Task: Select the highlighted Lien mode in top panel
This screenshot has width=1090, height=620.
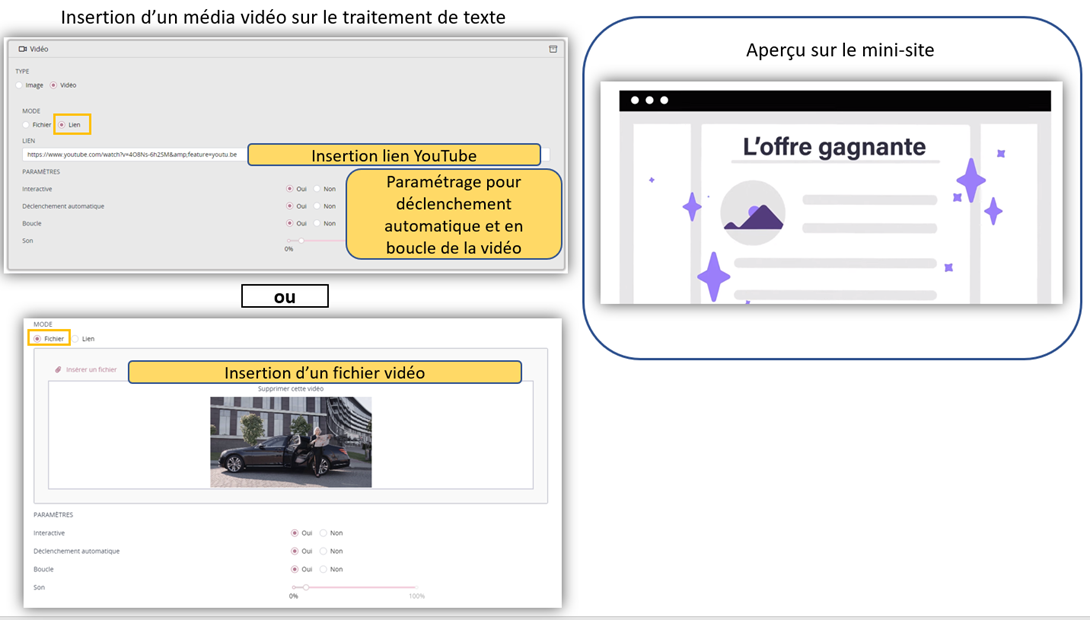Action: [62, 125]
